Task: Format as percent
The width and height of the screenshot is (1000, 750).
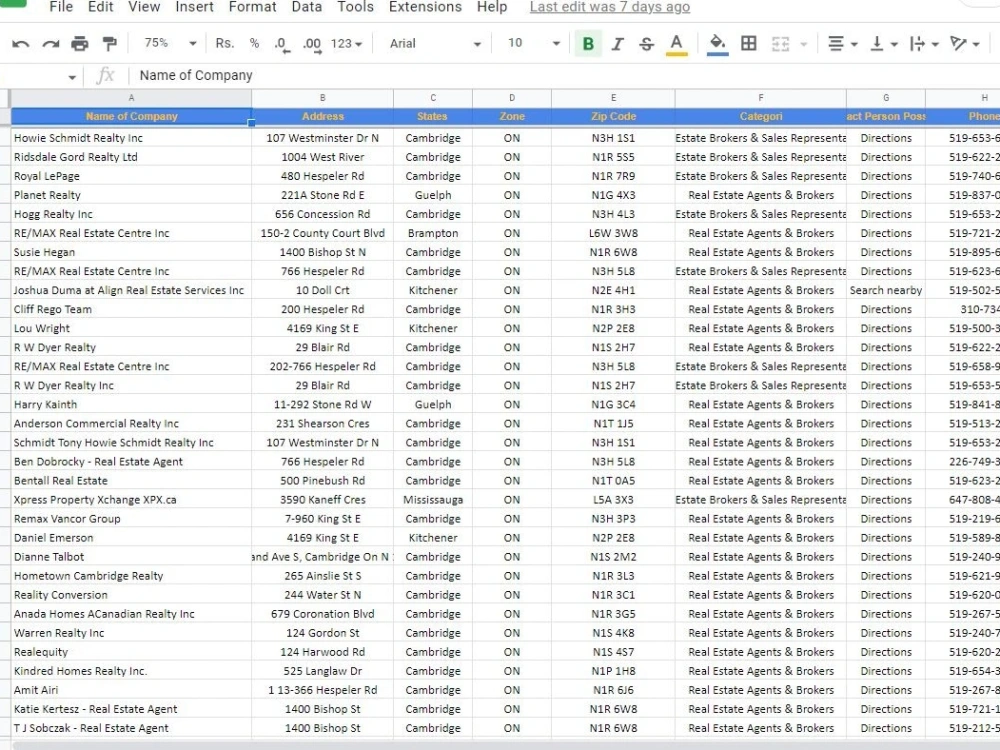Action: (x=254, y=43)
